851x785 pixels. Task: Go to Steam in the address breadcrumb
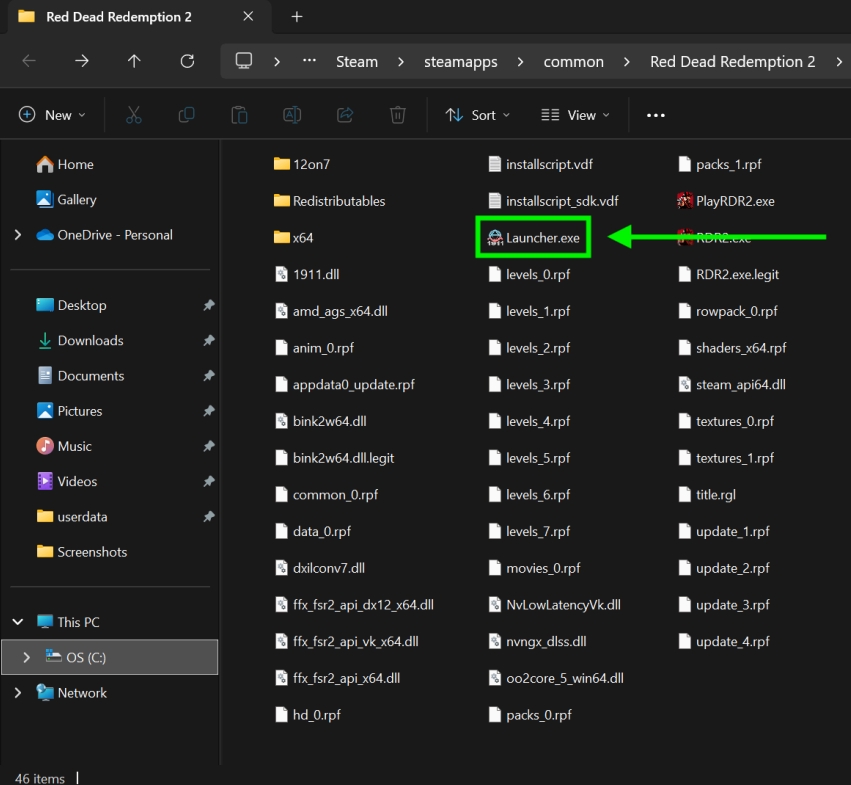357,62
